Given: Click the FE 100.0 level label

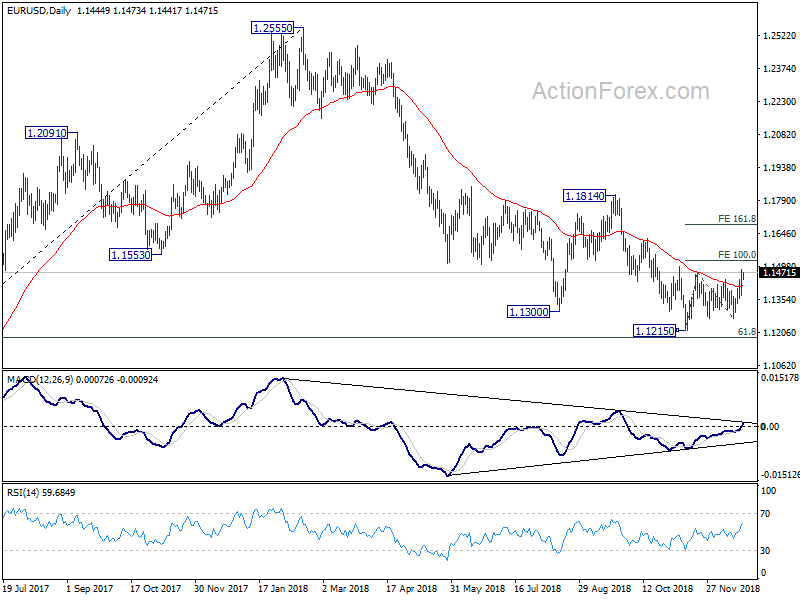Looking at the screenshot, I should click(x=737, y=255).
